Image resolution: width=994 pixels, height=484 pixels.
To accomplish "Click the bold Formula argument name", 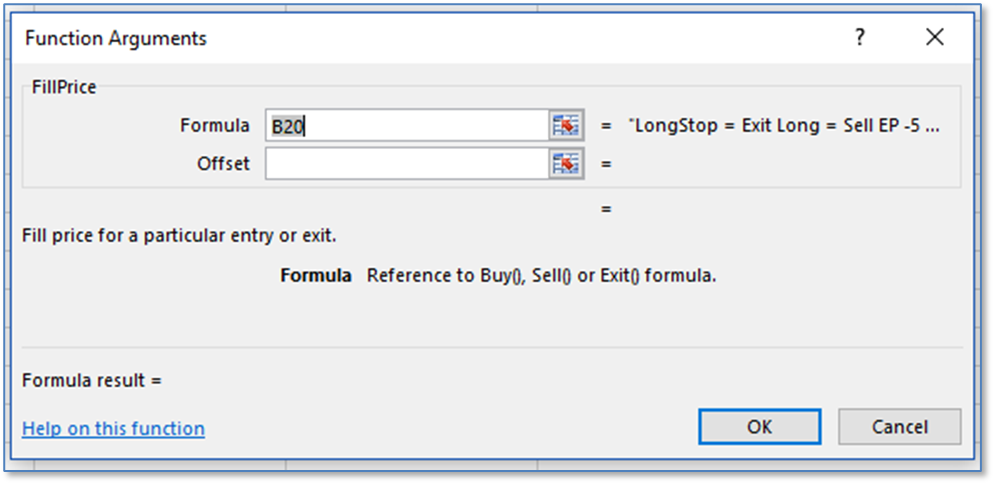I will (x=316, y=275).
